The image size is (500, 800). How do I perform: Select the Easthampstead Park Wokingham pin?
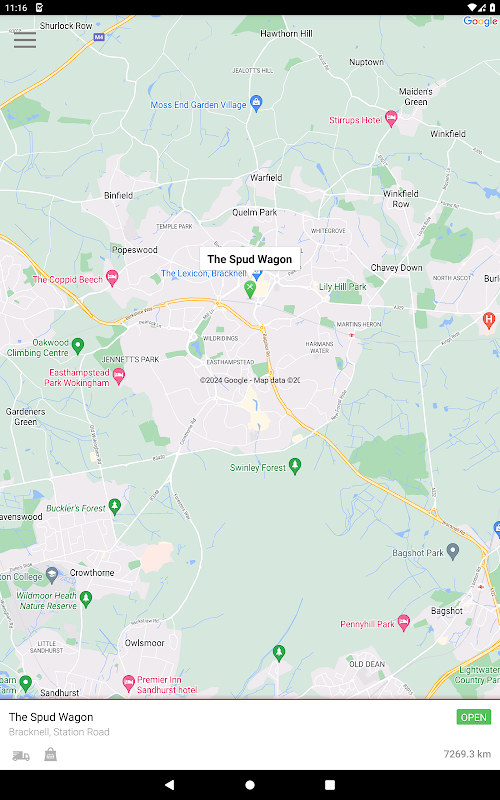click(118, 377)
